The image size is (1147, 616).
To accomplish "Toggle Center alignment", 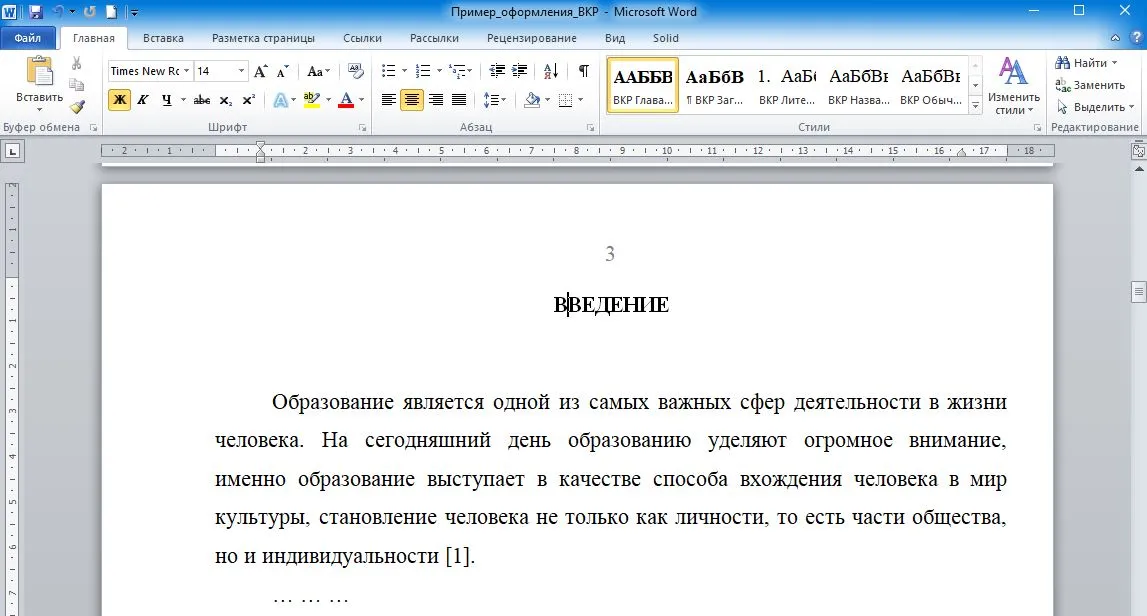I will [412, 100].
